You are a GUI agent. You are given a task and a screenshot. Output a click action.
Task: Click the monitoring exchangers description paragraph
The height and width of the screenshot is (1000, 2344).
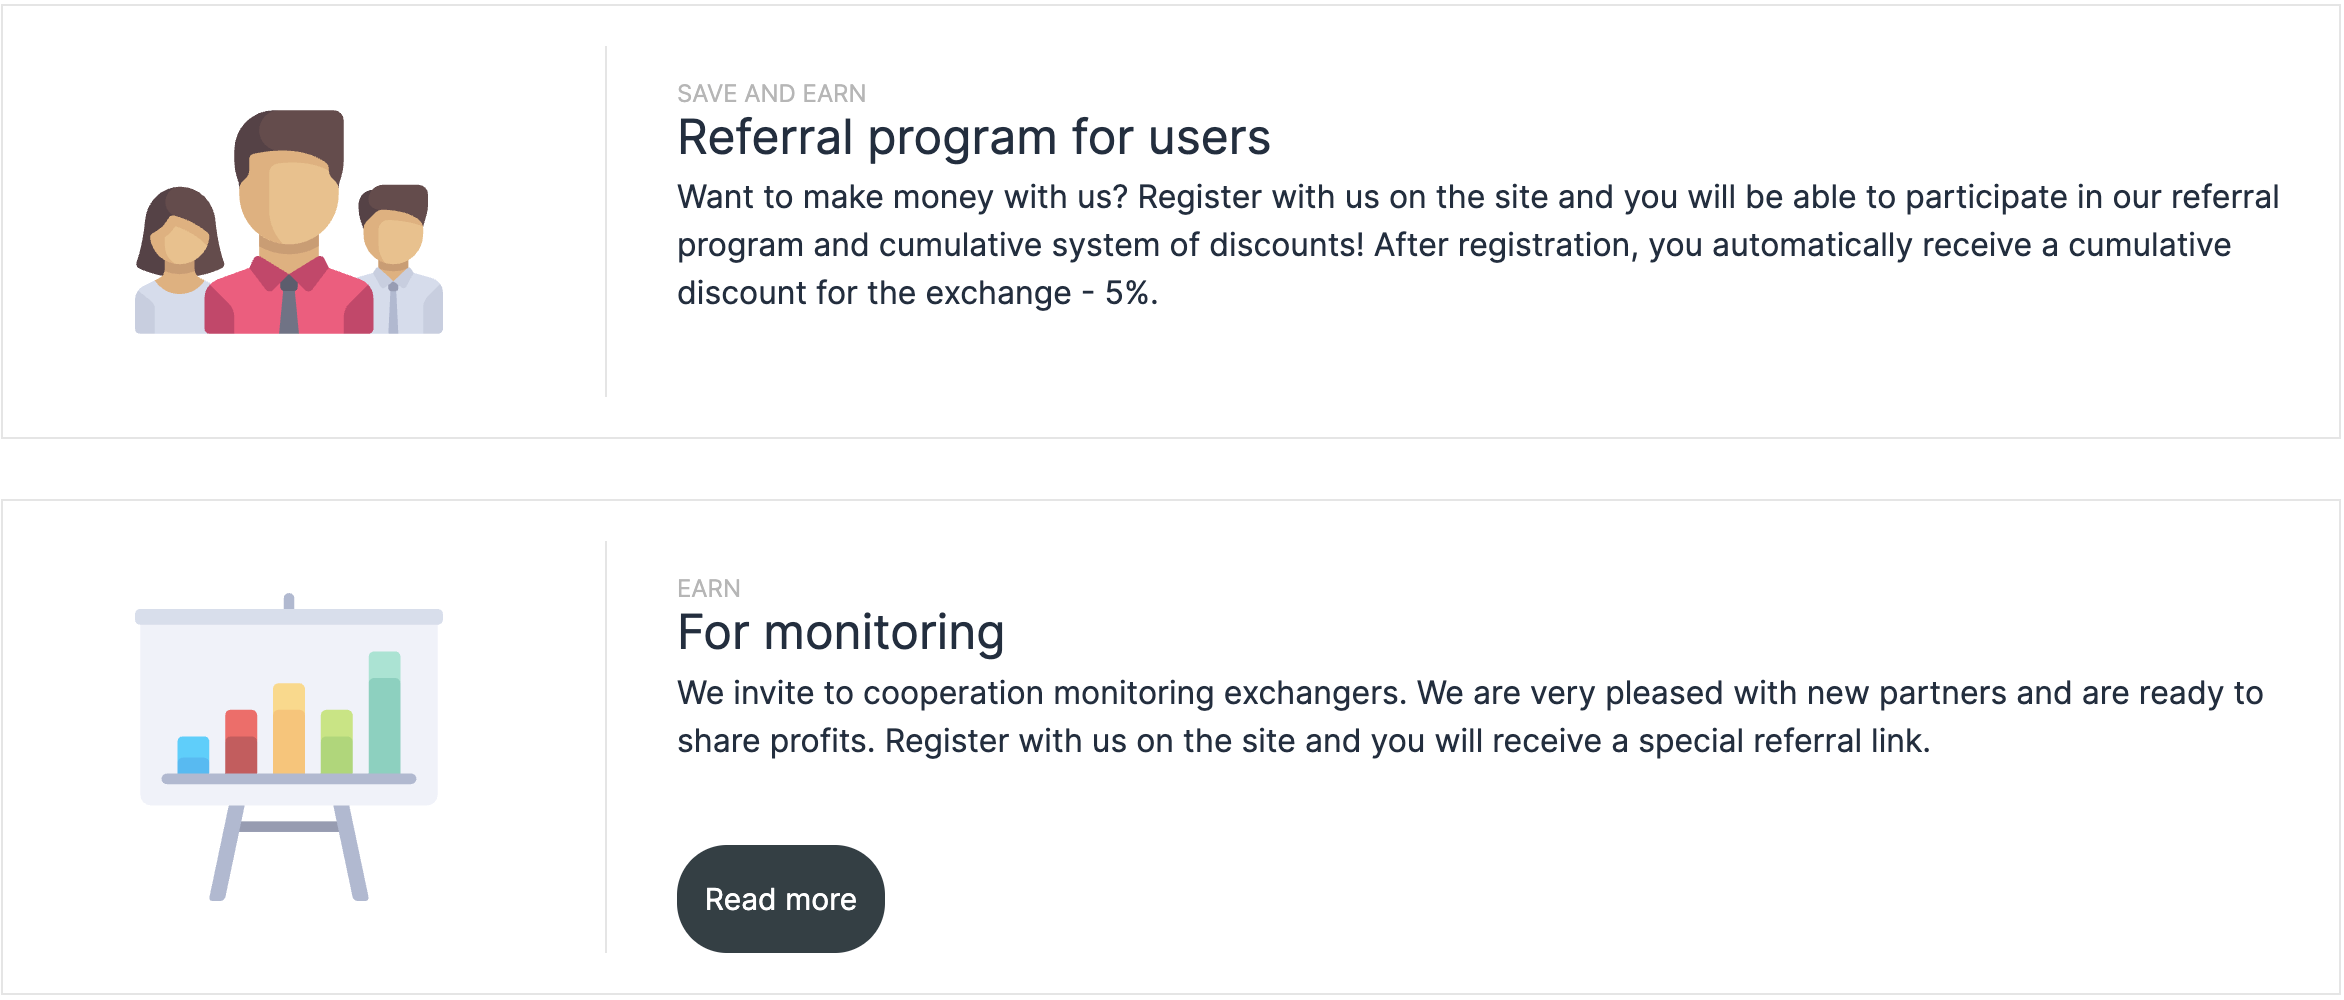[x=1469, y=717]
